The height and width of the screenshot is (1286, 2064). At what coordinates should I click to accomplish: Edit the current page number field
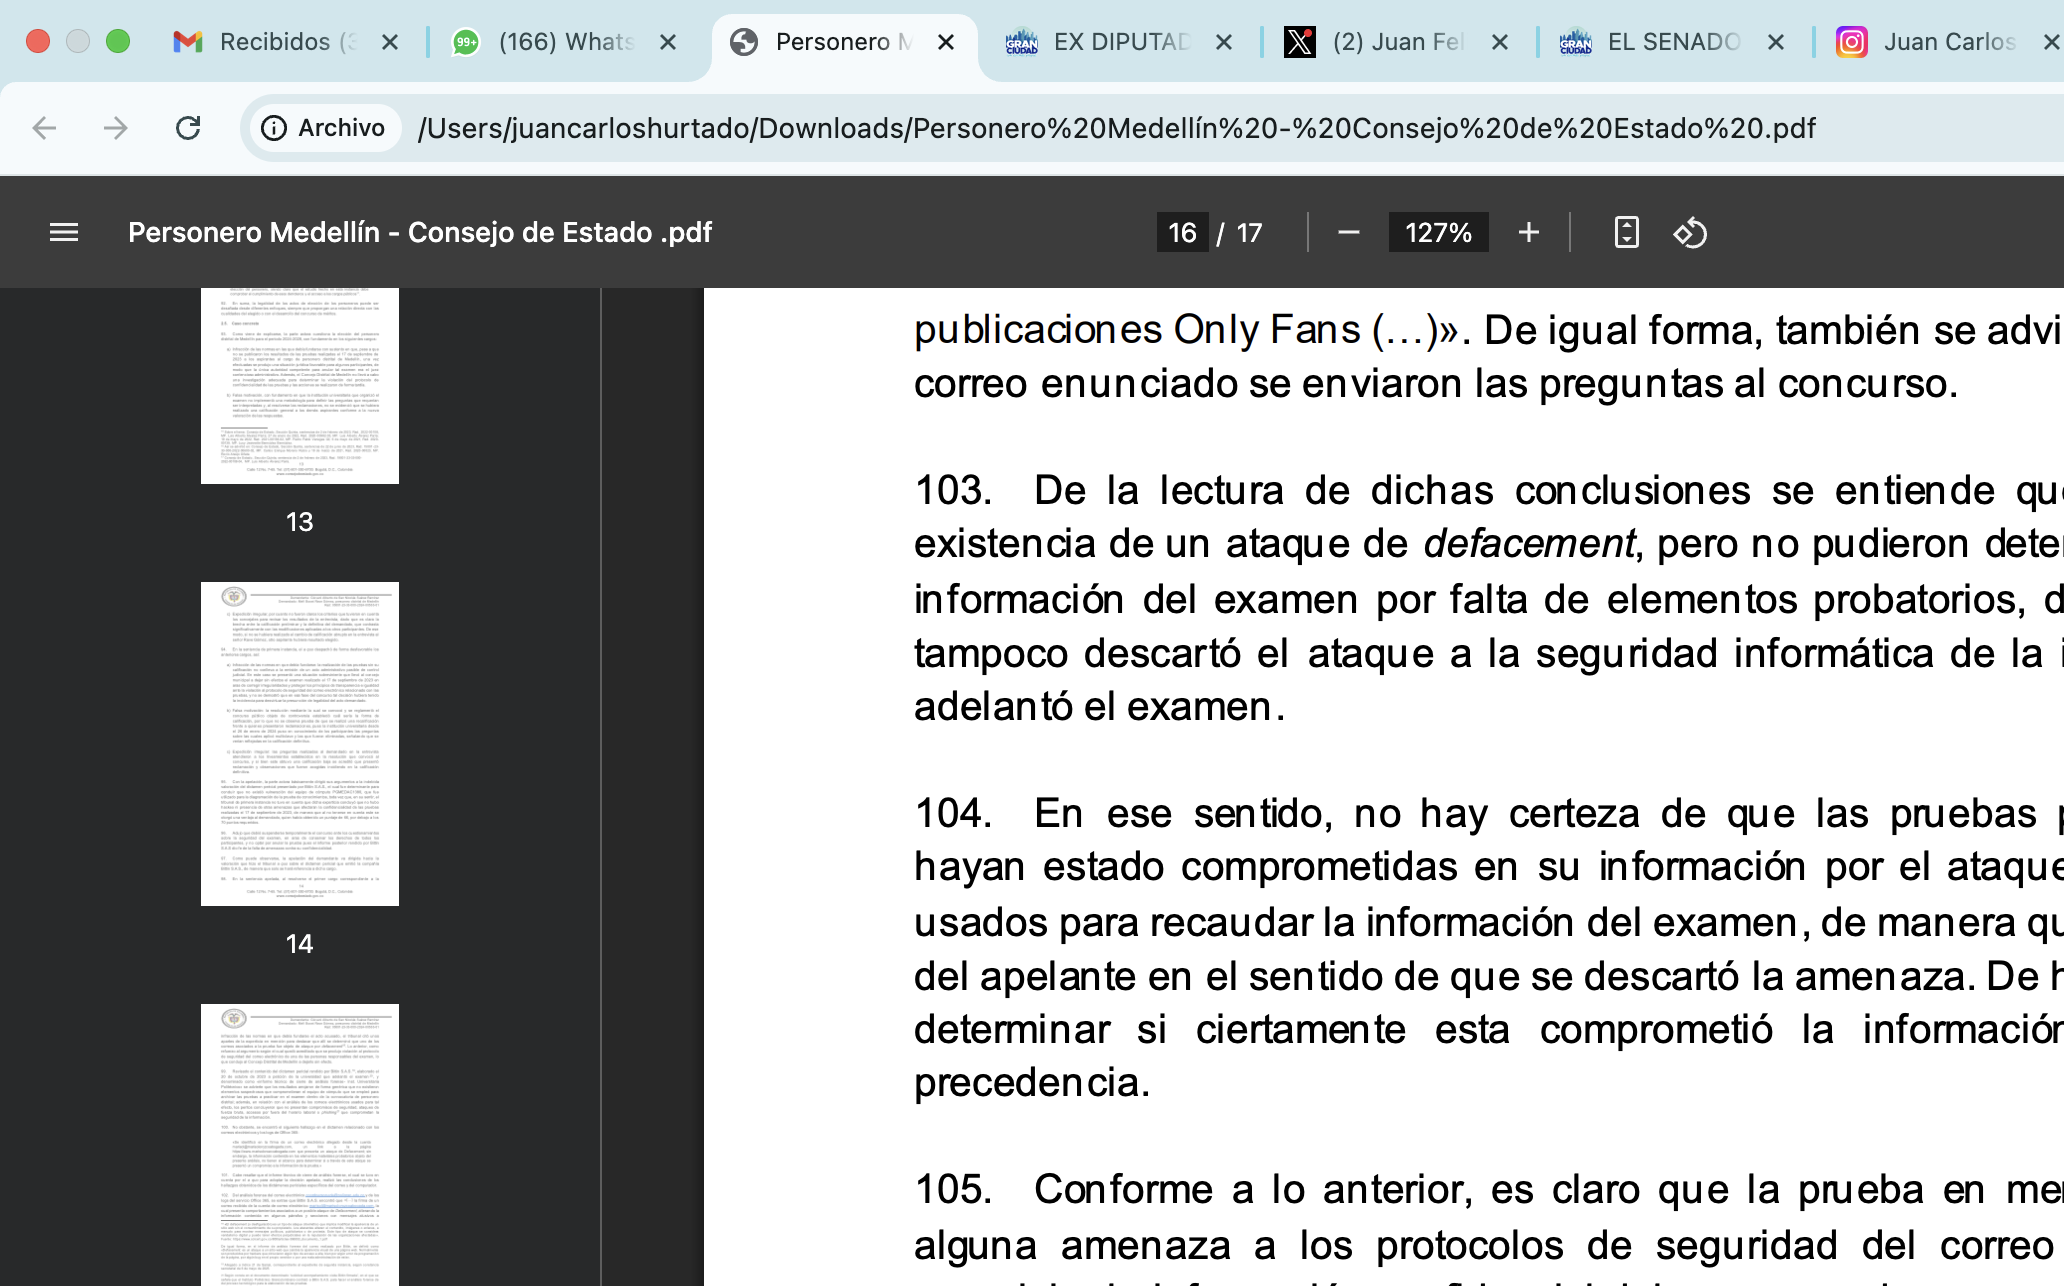[1181, 233]
